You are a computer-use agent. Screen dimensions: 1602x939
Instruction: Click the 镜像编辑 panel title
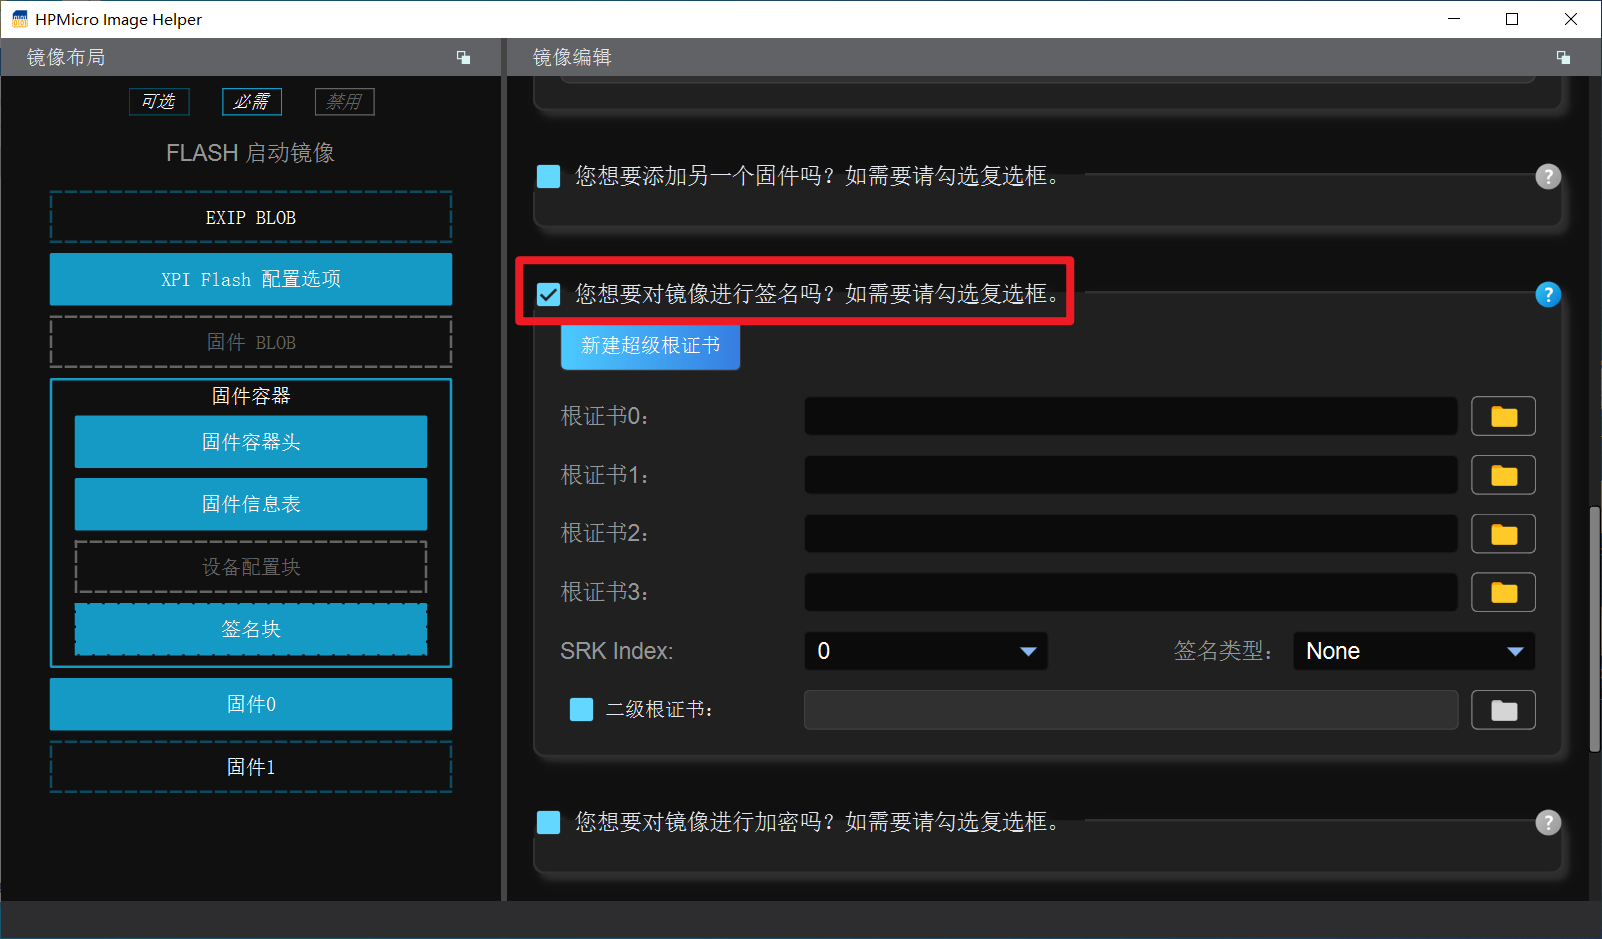tap(572, 57)
